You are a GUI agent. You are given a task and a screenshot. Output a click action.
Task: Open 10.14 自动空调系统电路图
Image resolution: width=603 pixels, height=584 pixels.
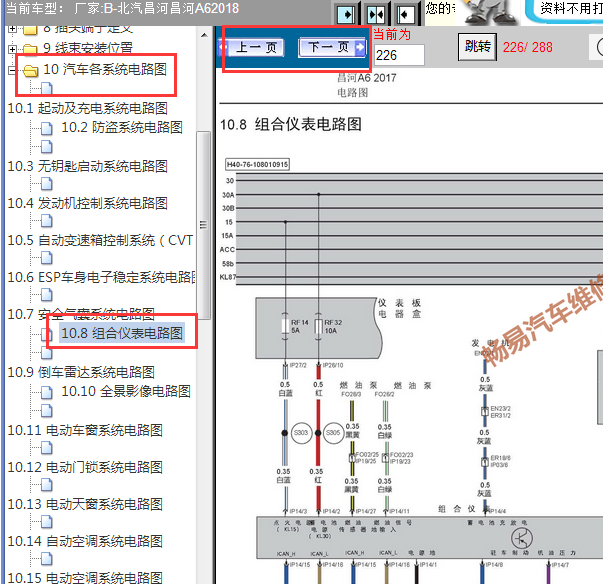click(85, 541)
